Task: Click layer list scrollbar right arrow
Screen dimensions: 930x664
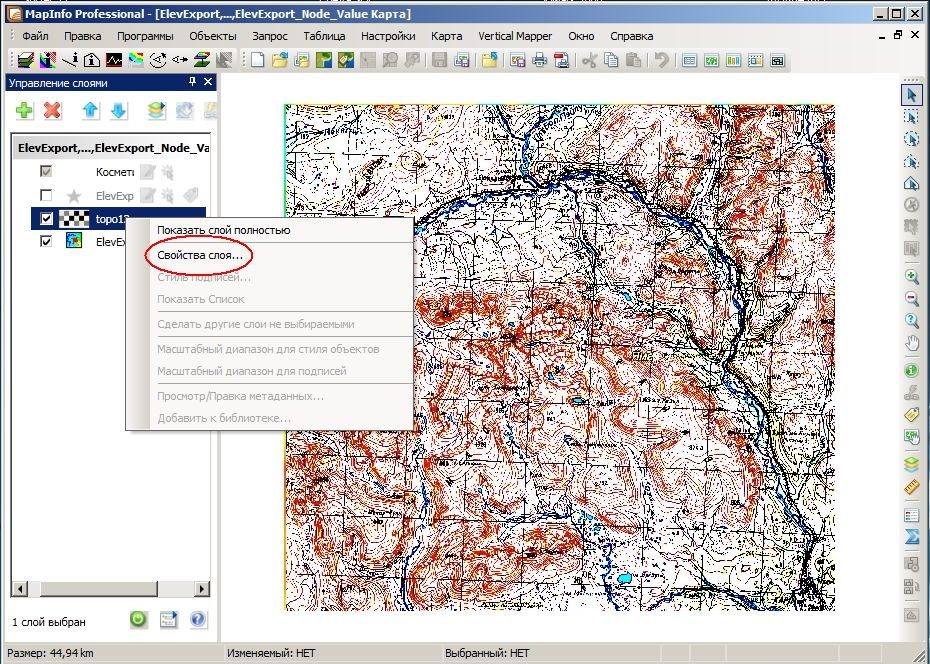Action: [202, 589]
